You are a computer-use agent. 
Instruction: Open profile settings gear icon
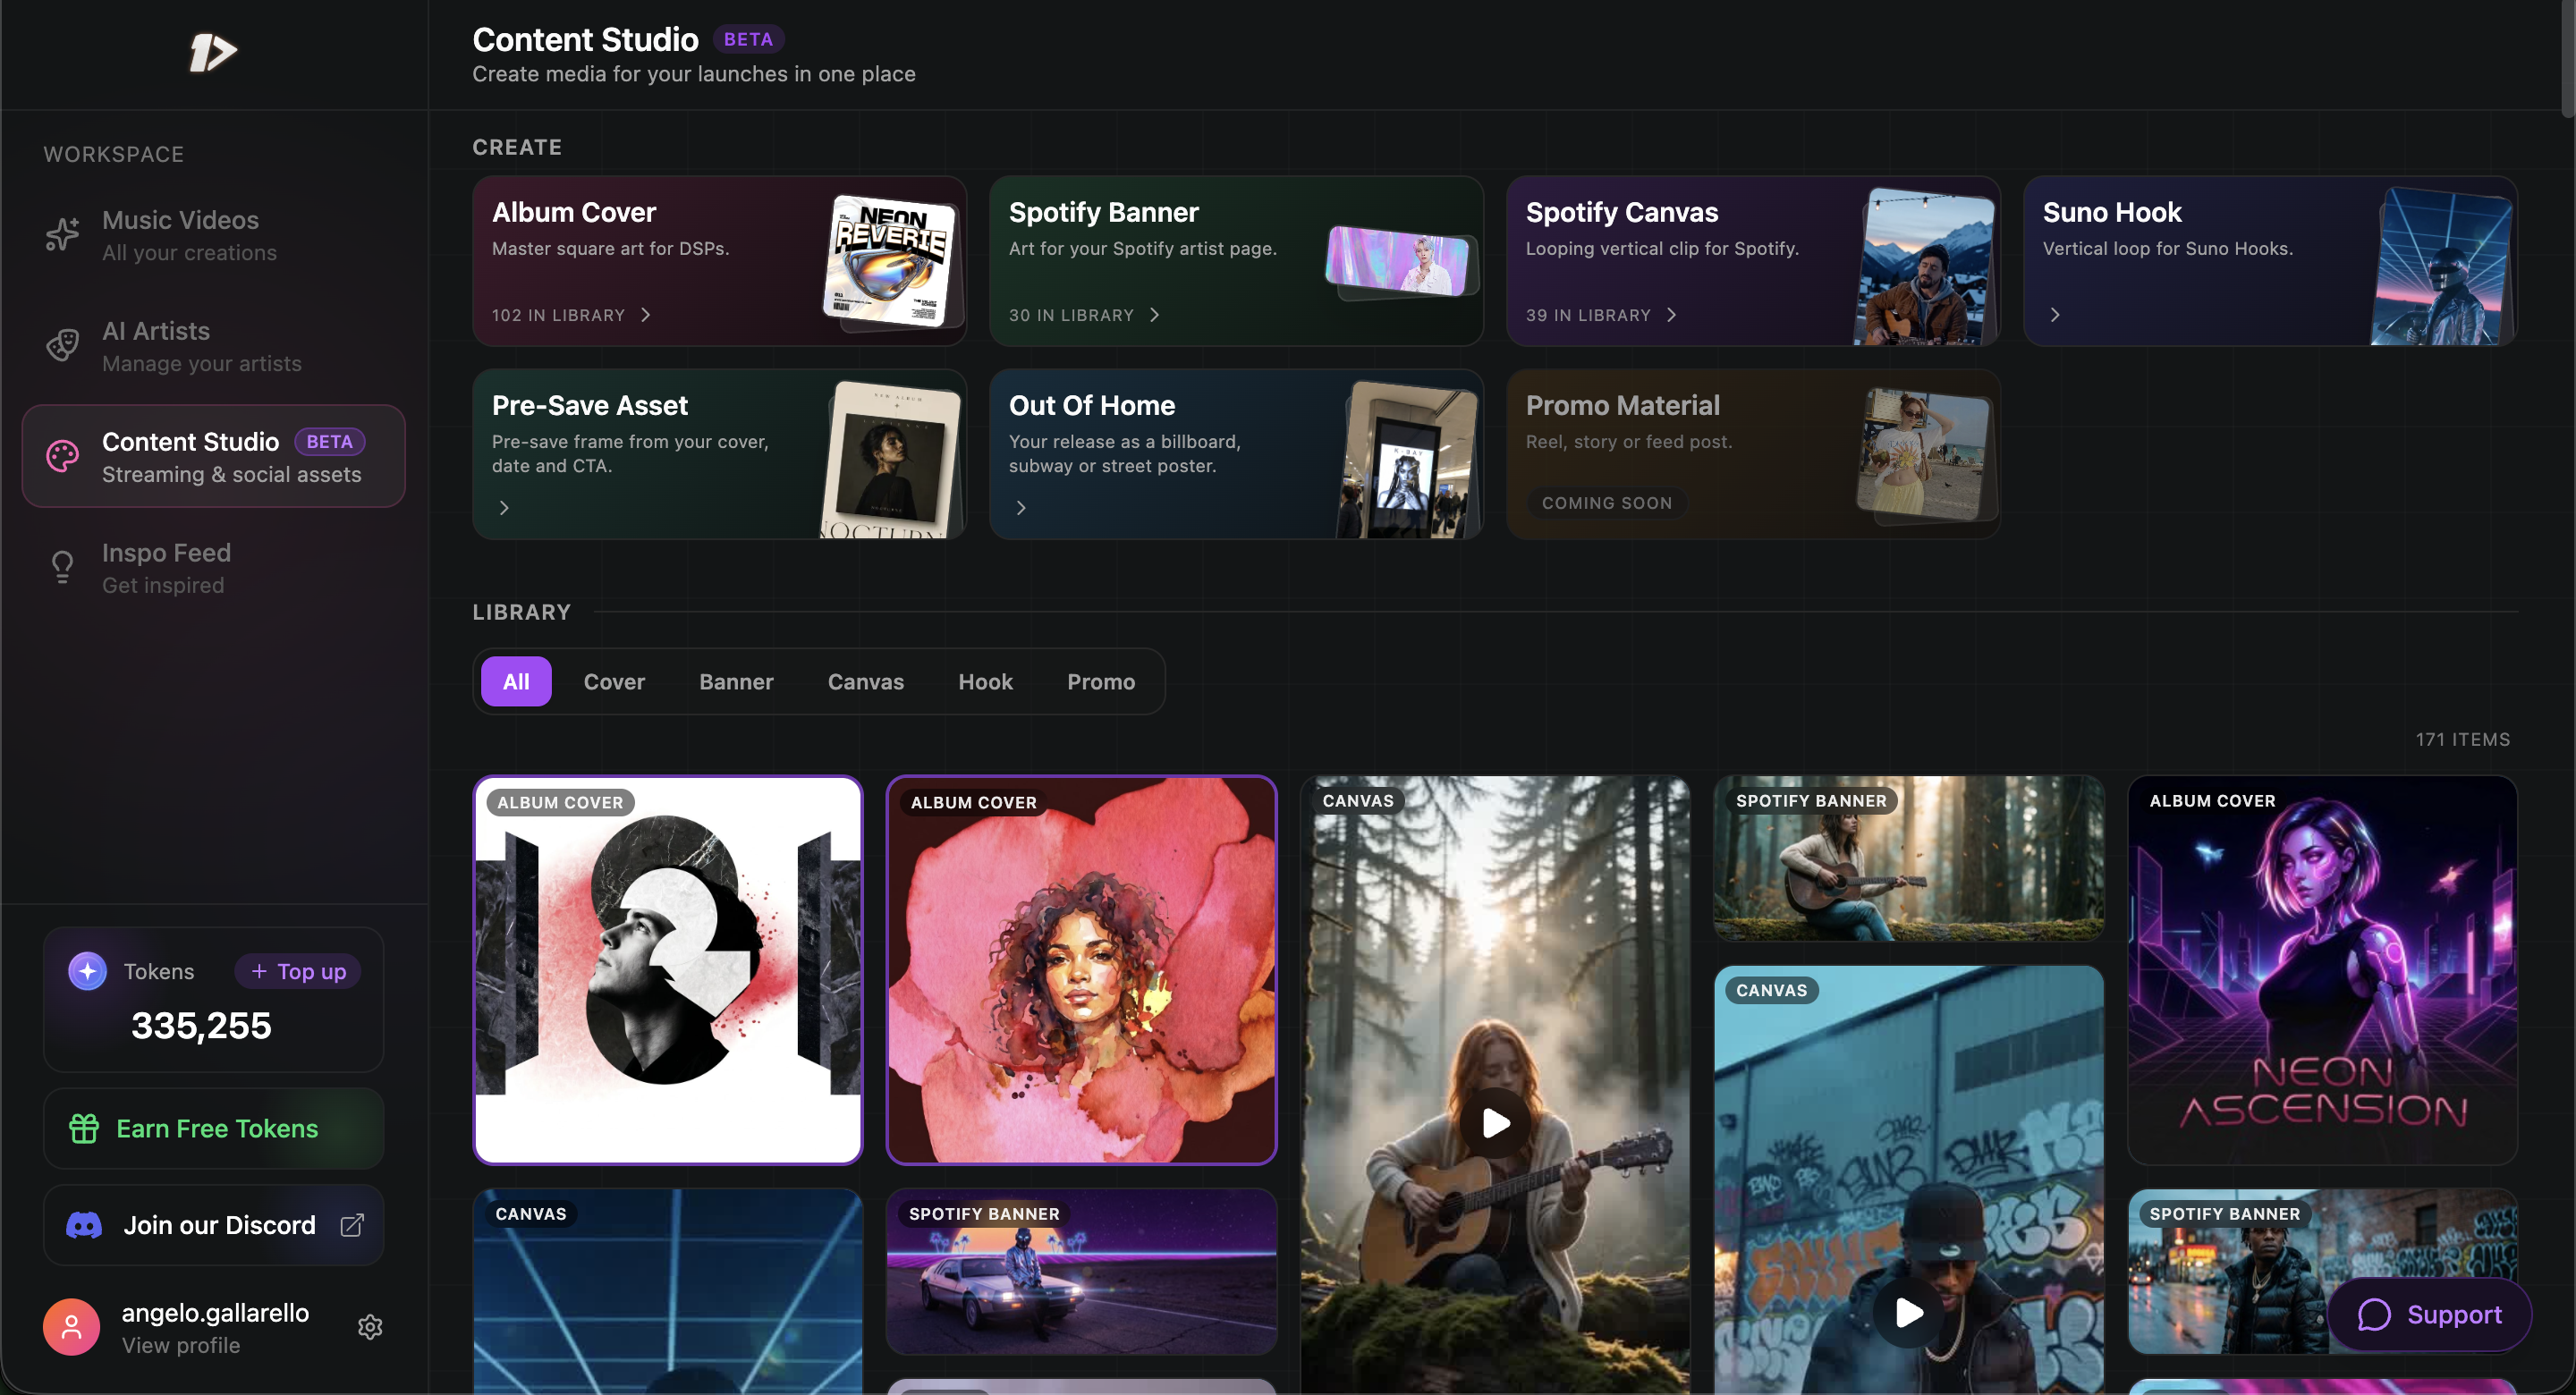pos(370,1326)
